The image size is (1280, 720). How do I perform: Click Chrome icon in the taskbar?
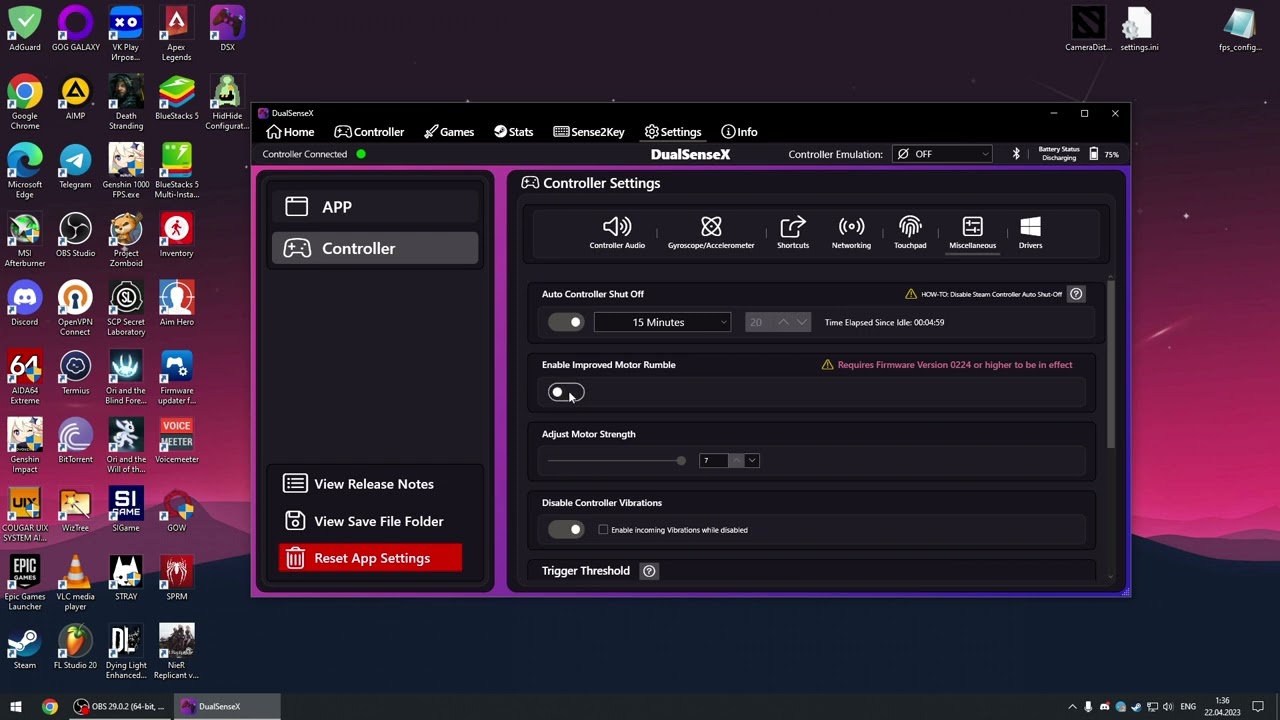(x=49, y=706)
